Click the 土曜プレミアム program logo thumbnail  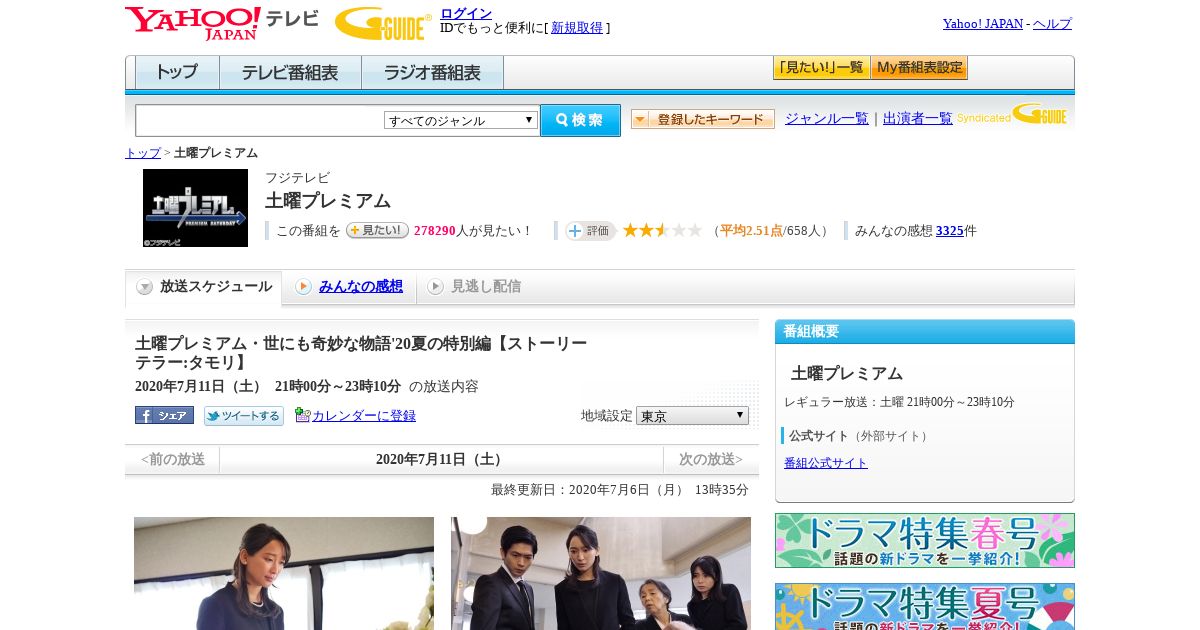[195, 208]
